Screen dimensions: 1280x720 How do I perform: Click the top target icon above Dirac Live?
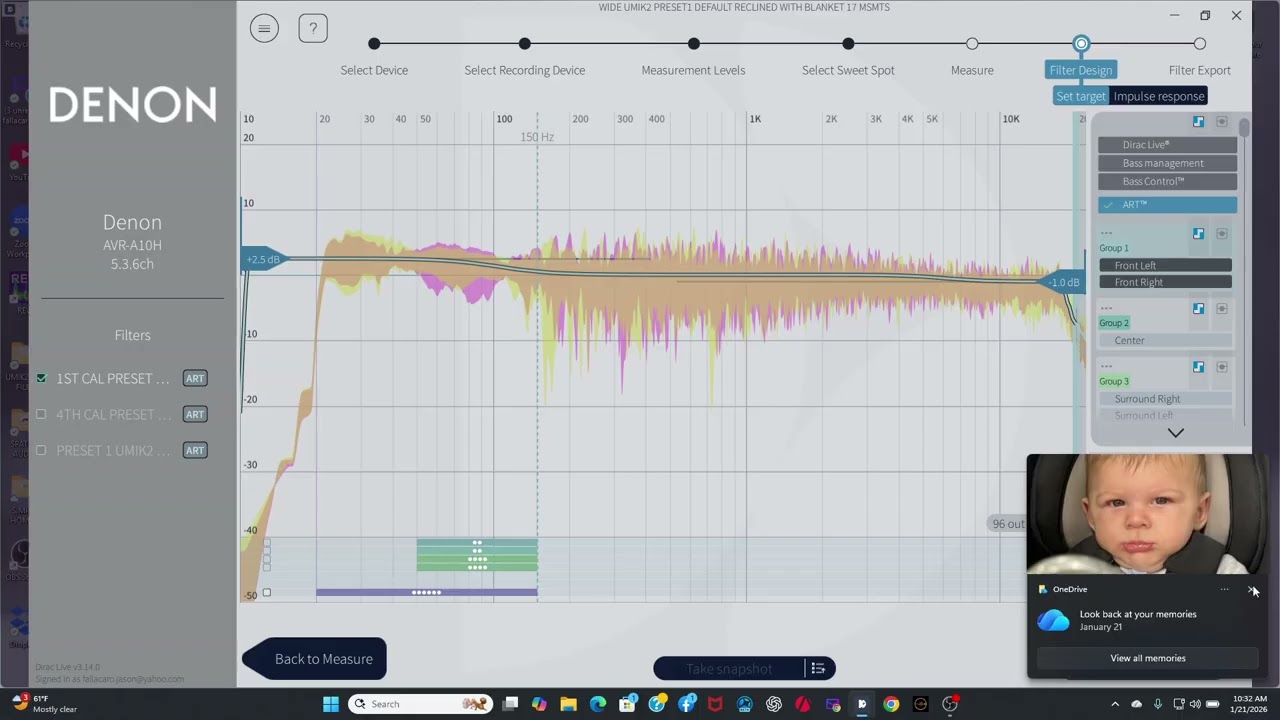click(x=1221, y=122)
